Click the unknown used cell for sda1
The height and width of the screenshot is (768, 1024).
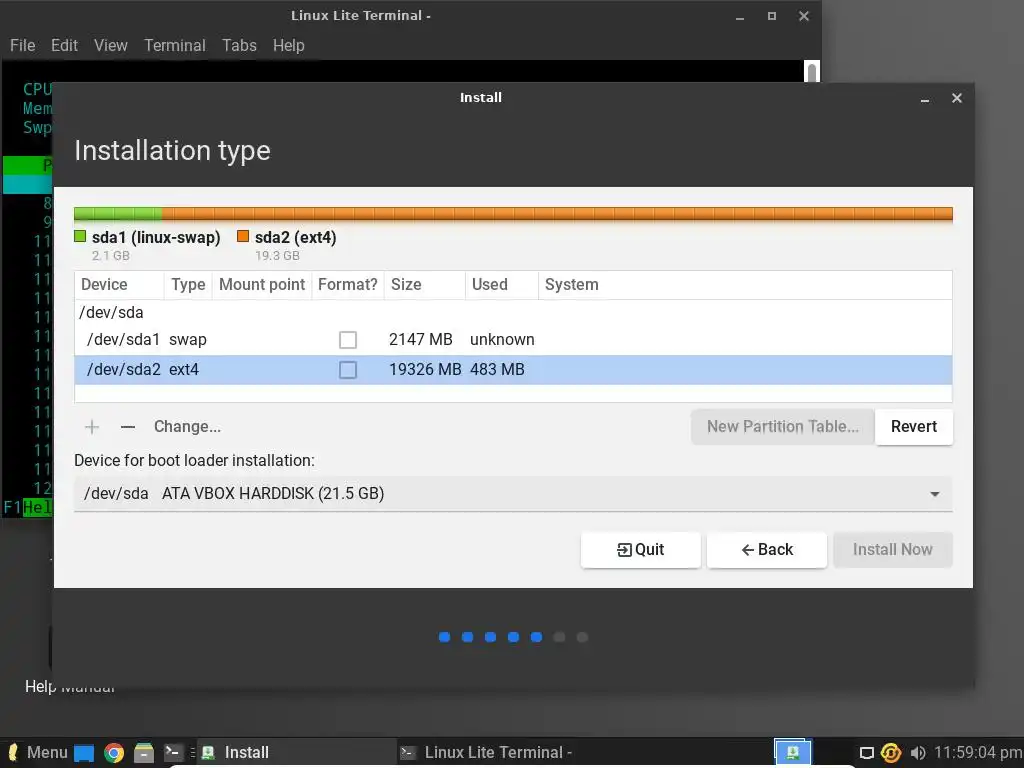[x=502, y=340]
